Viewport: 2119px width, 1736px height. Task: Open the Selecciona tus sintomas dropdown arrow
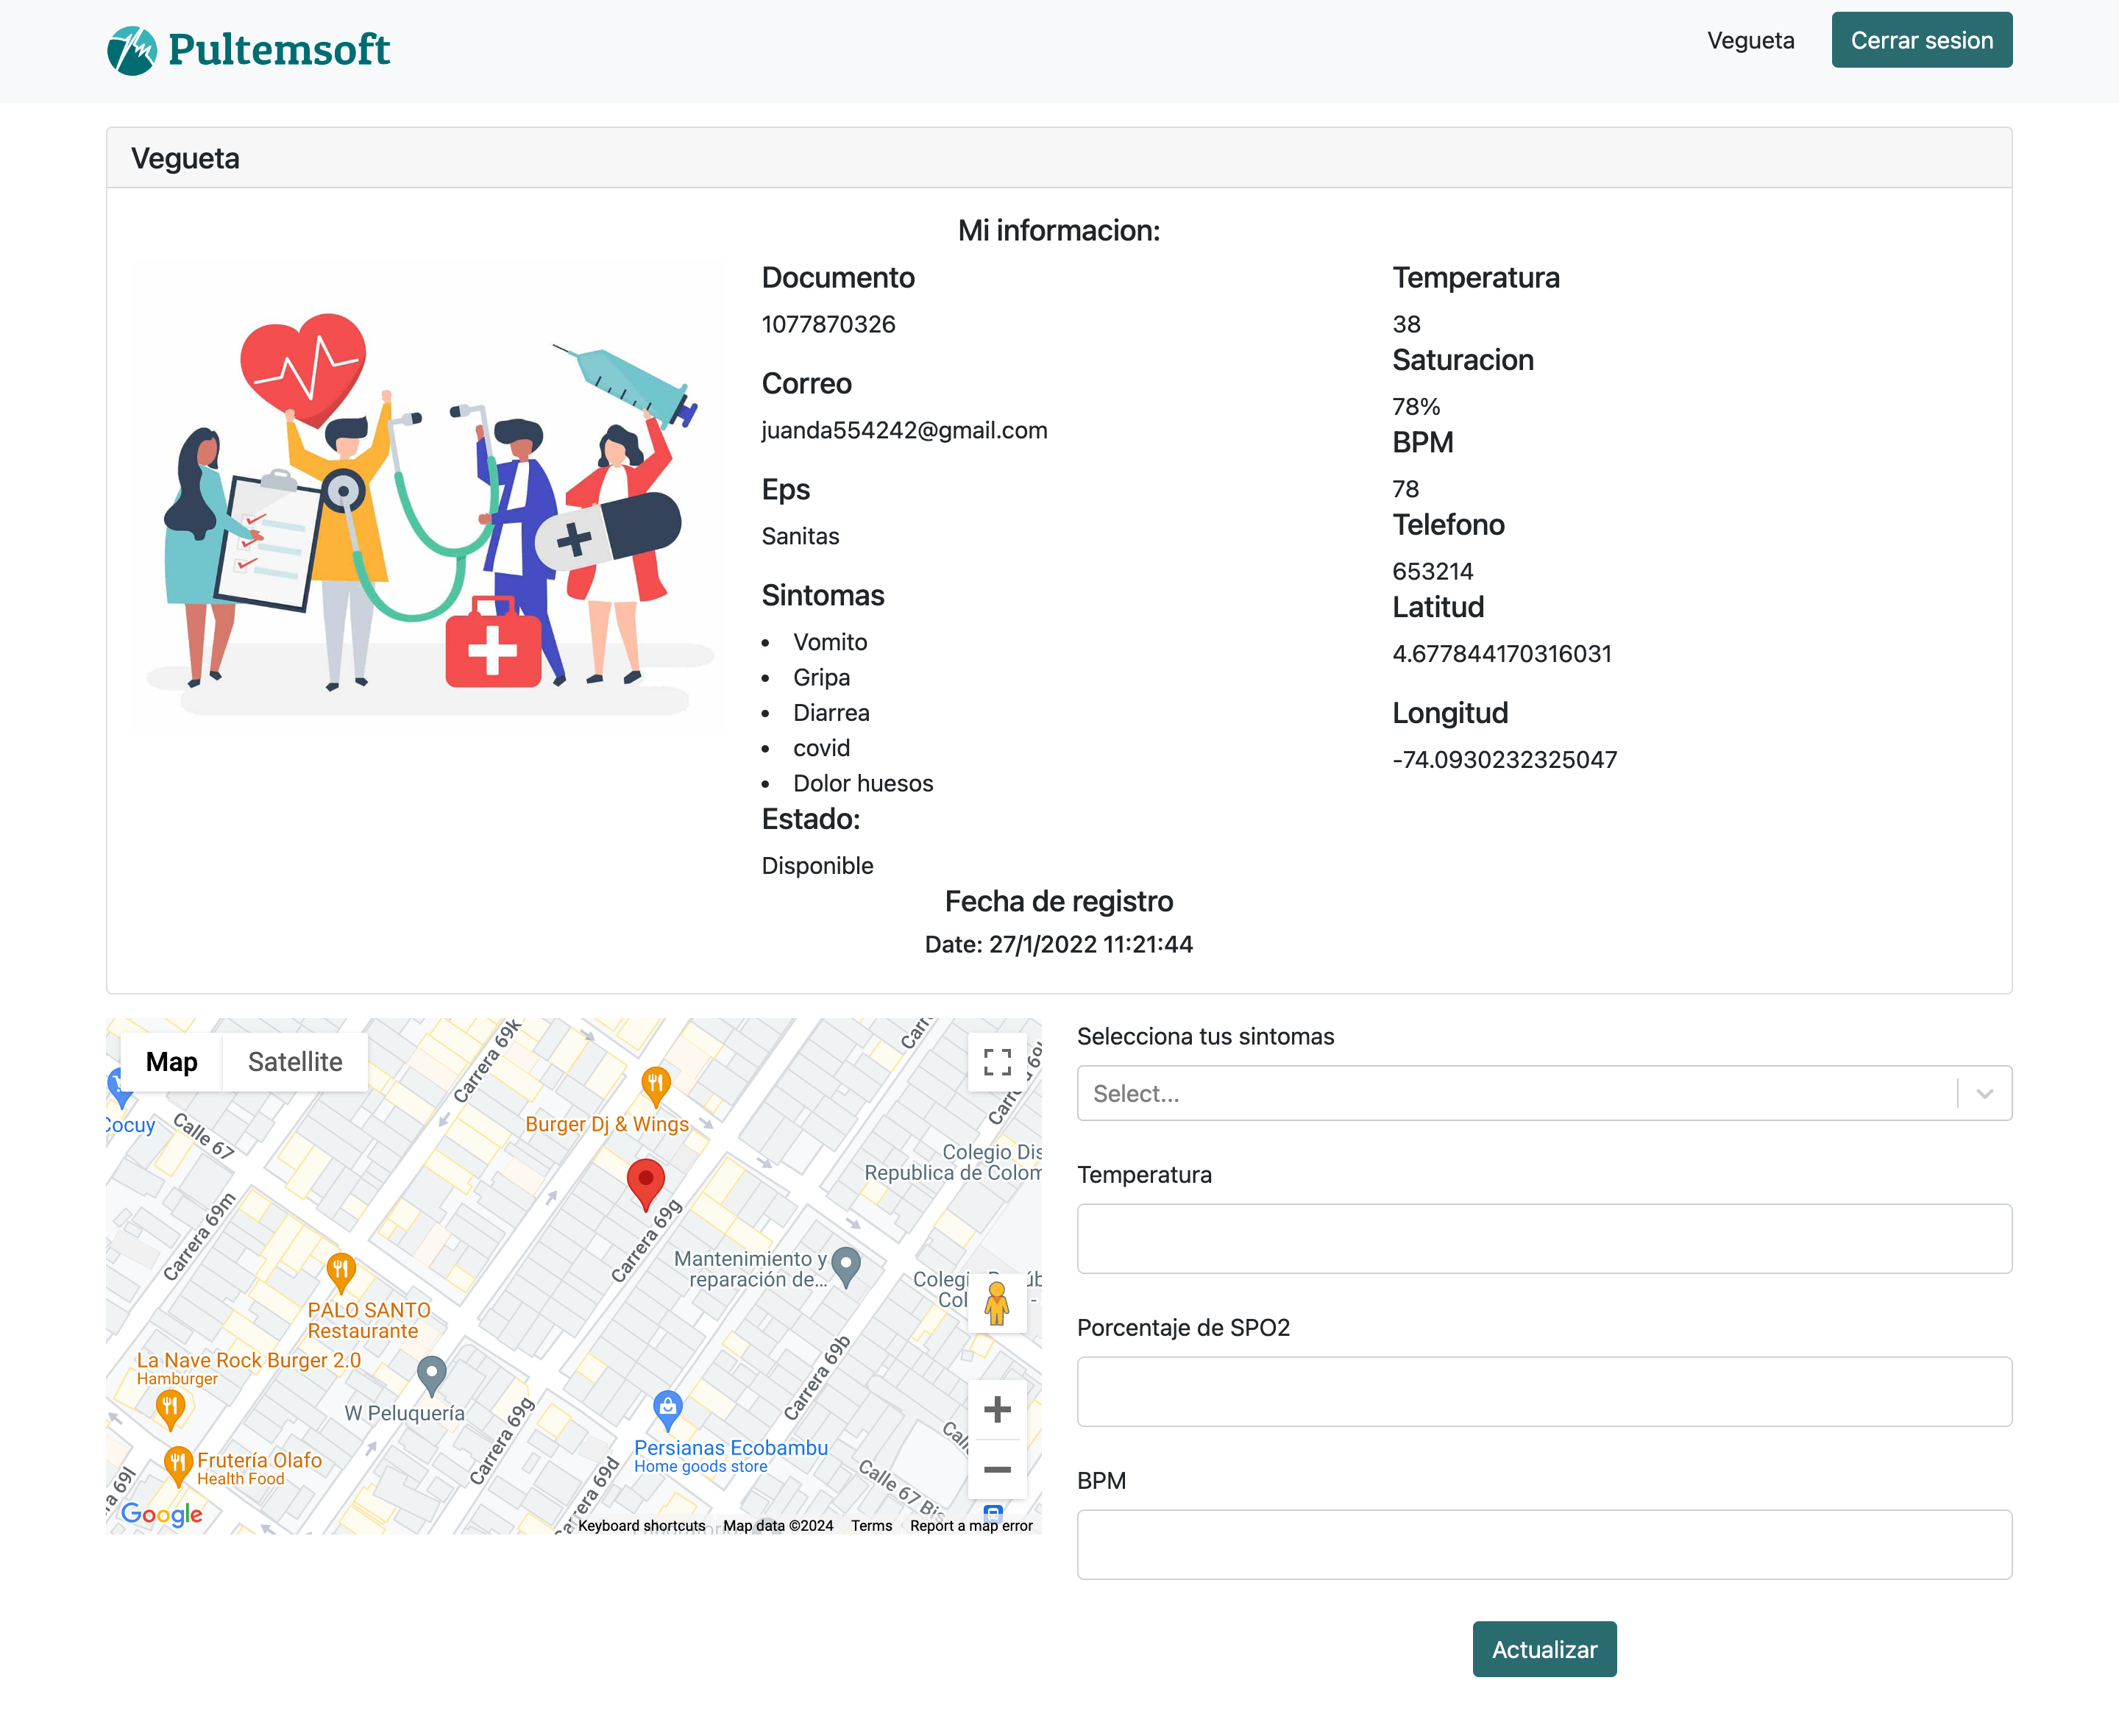click(1985, 1094)
